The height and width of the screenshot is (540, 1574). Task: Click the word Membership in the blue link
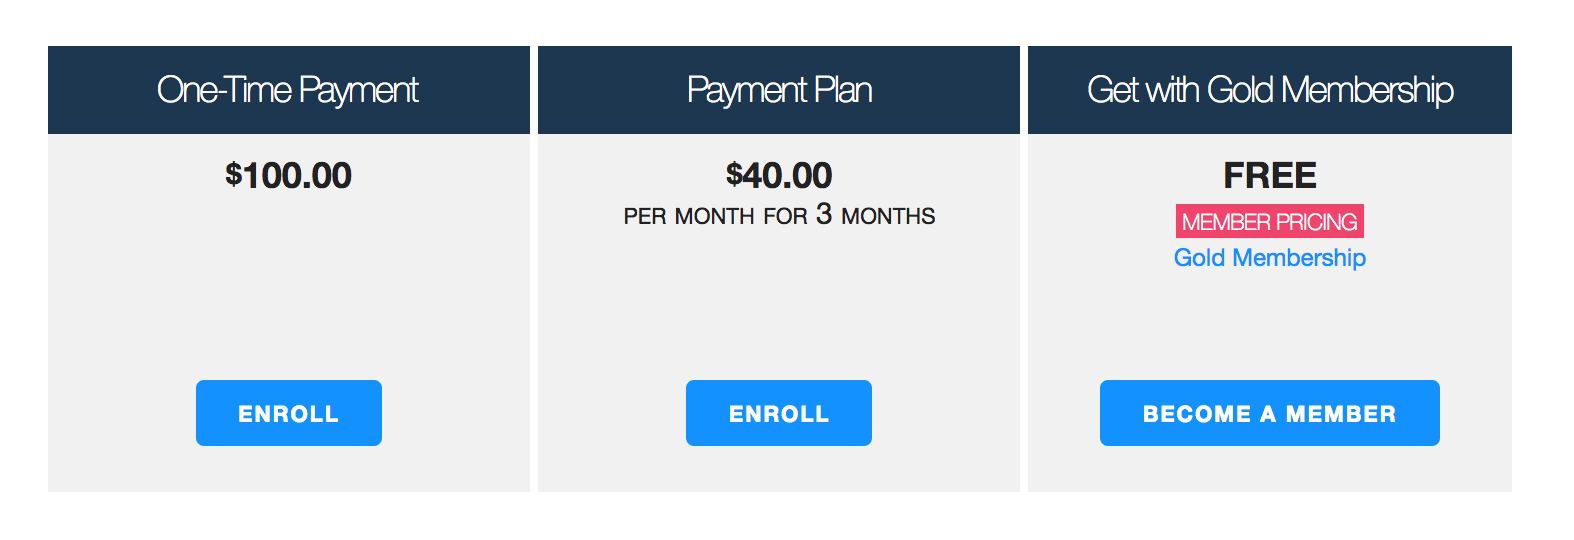pyautogui.click(x=1298, y=258)
